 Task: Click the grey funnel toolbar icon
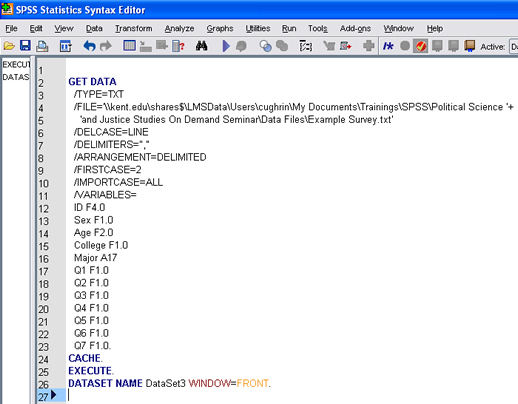point(329,46)
